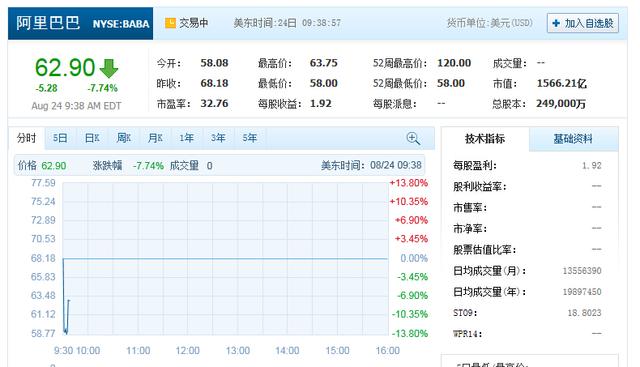The width and height of the screenshot is (640, 367).
Task: Click the 52周最高价 value 120.00
Action: click(454, 63)
